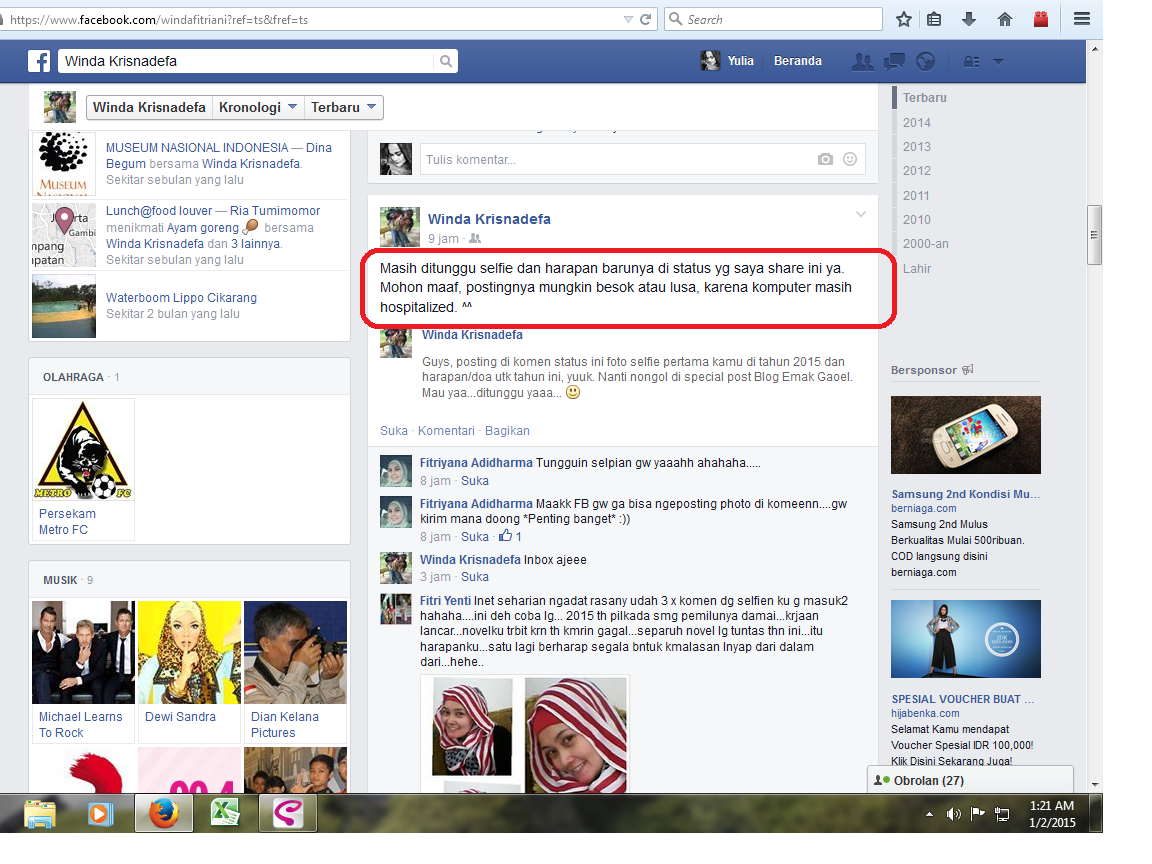Open Yulia profile link
Screen dimensions: 1152x864
click(x=727, y=61)
